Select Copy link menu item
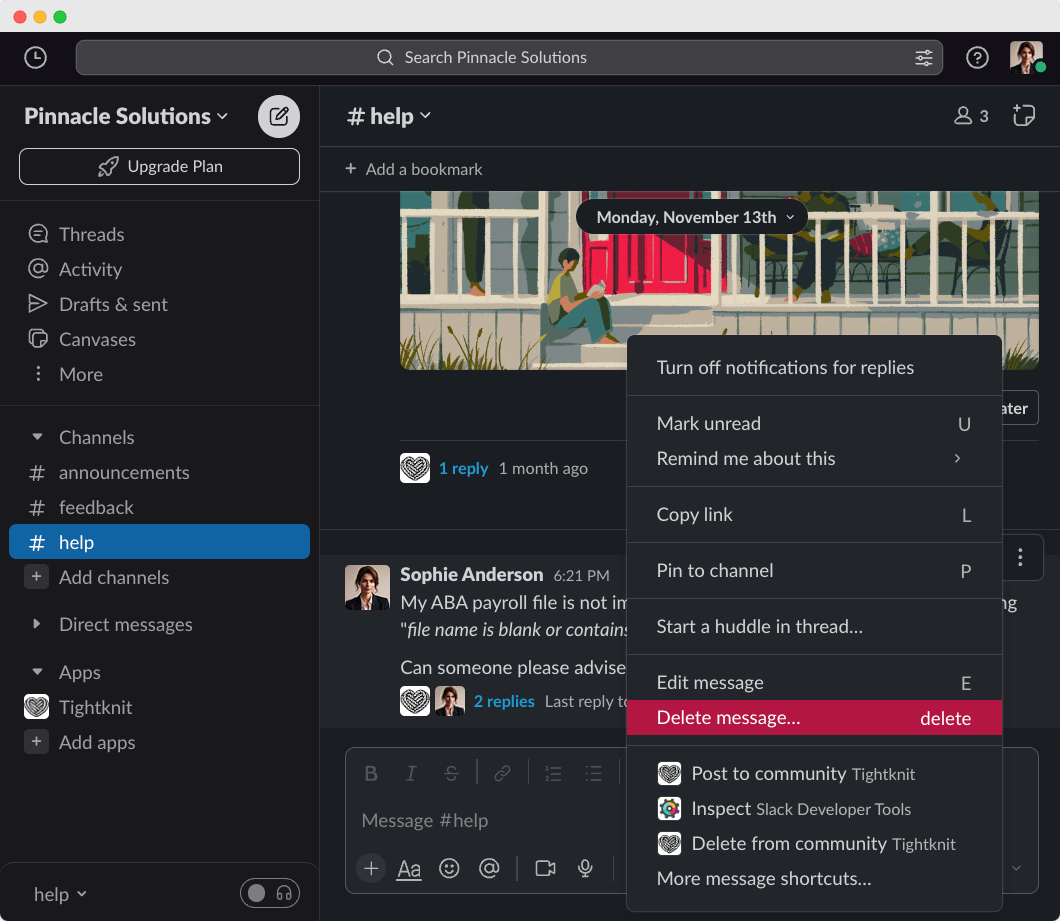 tap(814, 515)
